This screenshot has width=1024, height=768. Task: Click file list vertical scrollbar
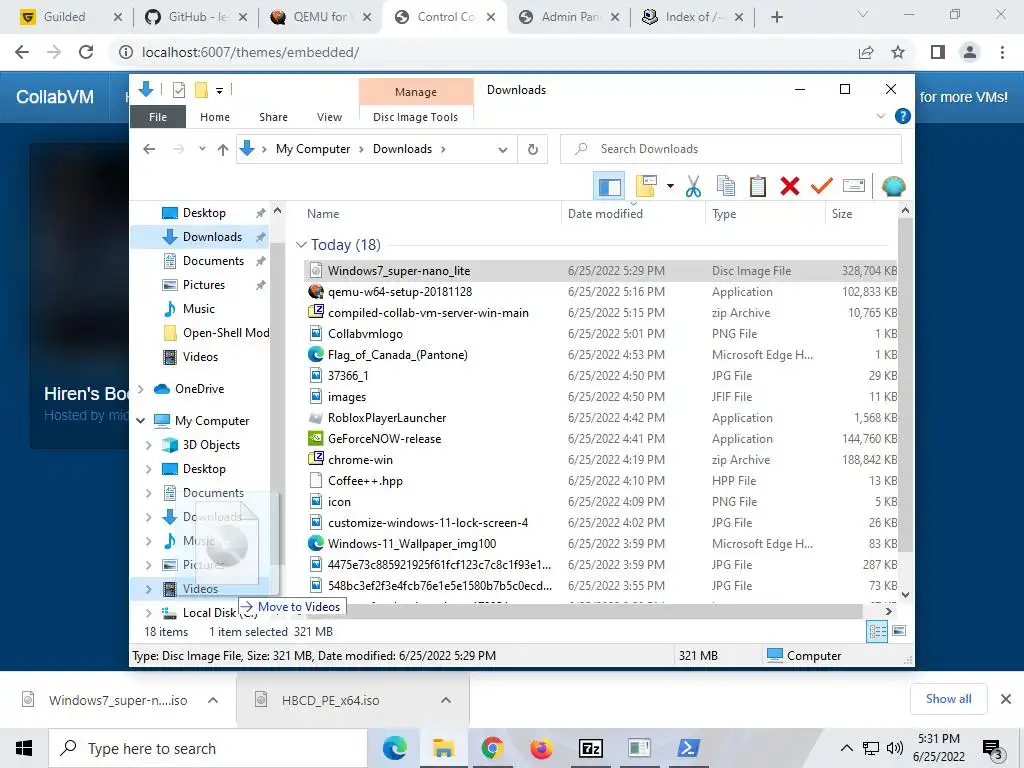905,385
